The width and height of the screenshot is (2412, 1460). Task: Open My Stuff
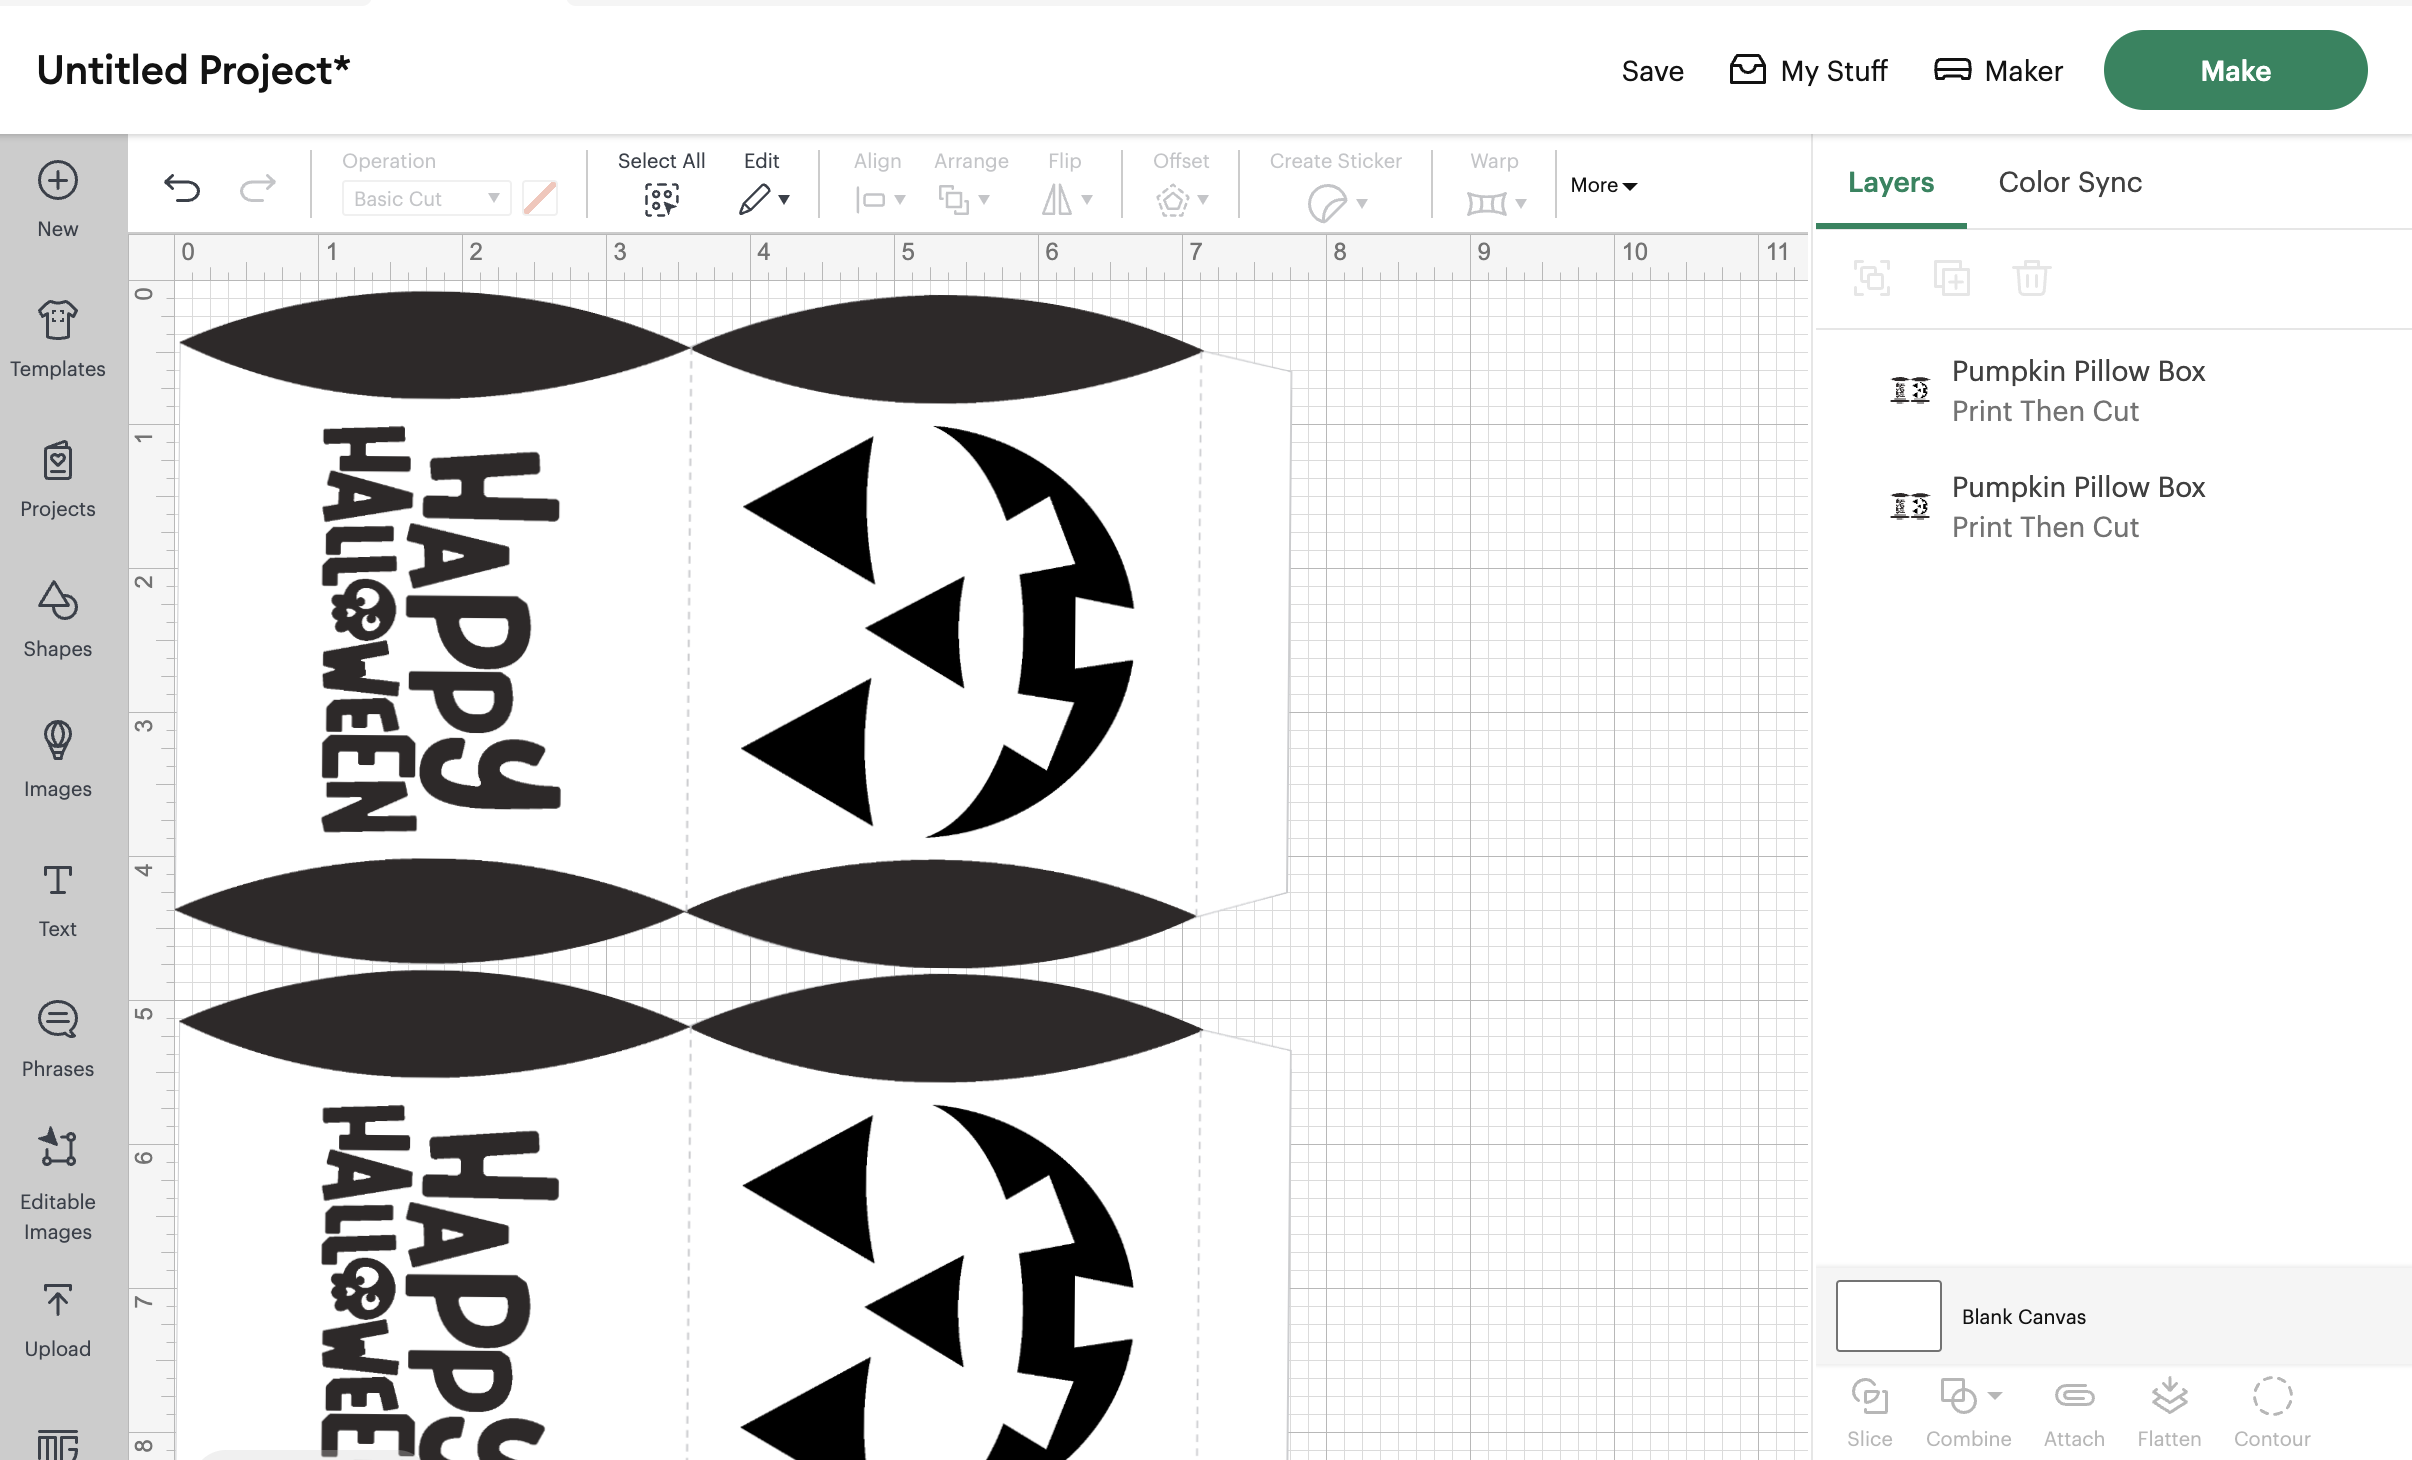click(1808, 71)
